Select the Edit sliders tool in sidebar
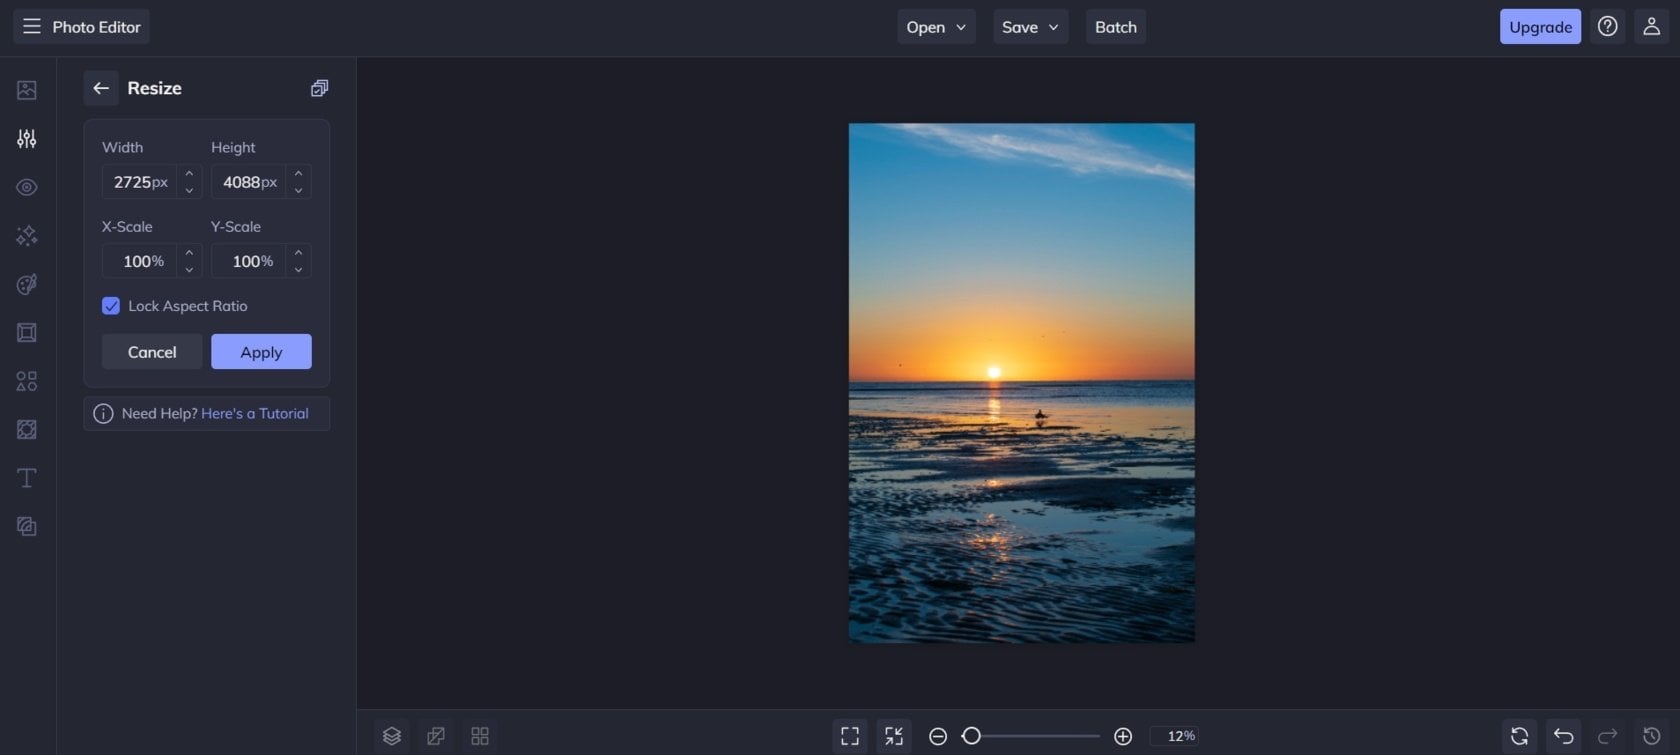Image resolution: width=1680 pixels, height=755 pixels. click(x=27, y=139)
